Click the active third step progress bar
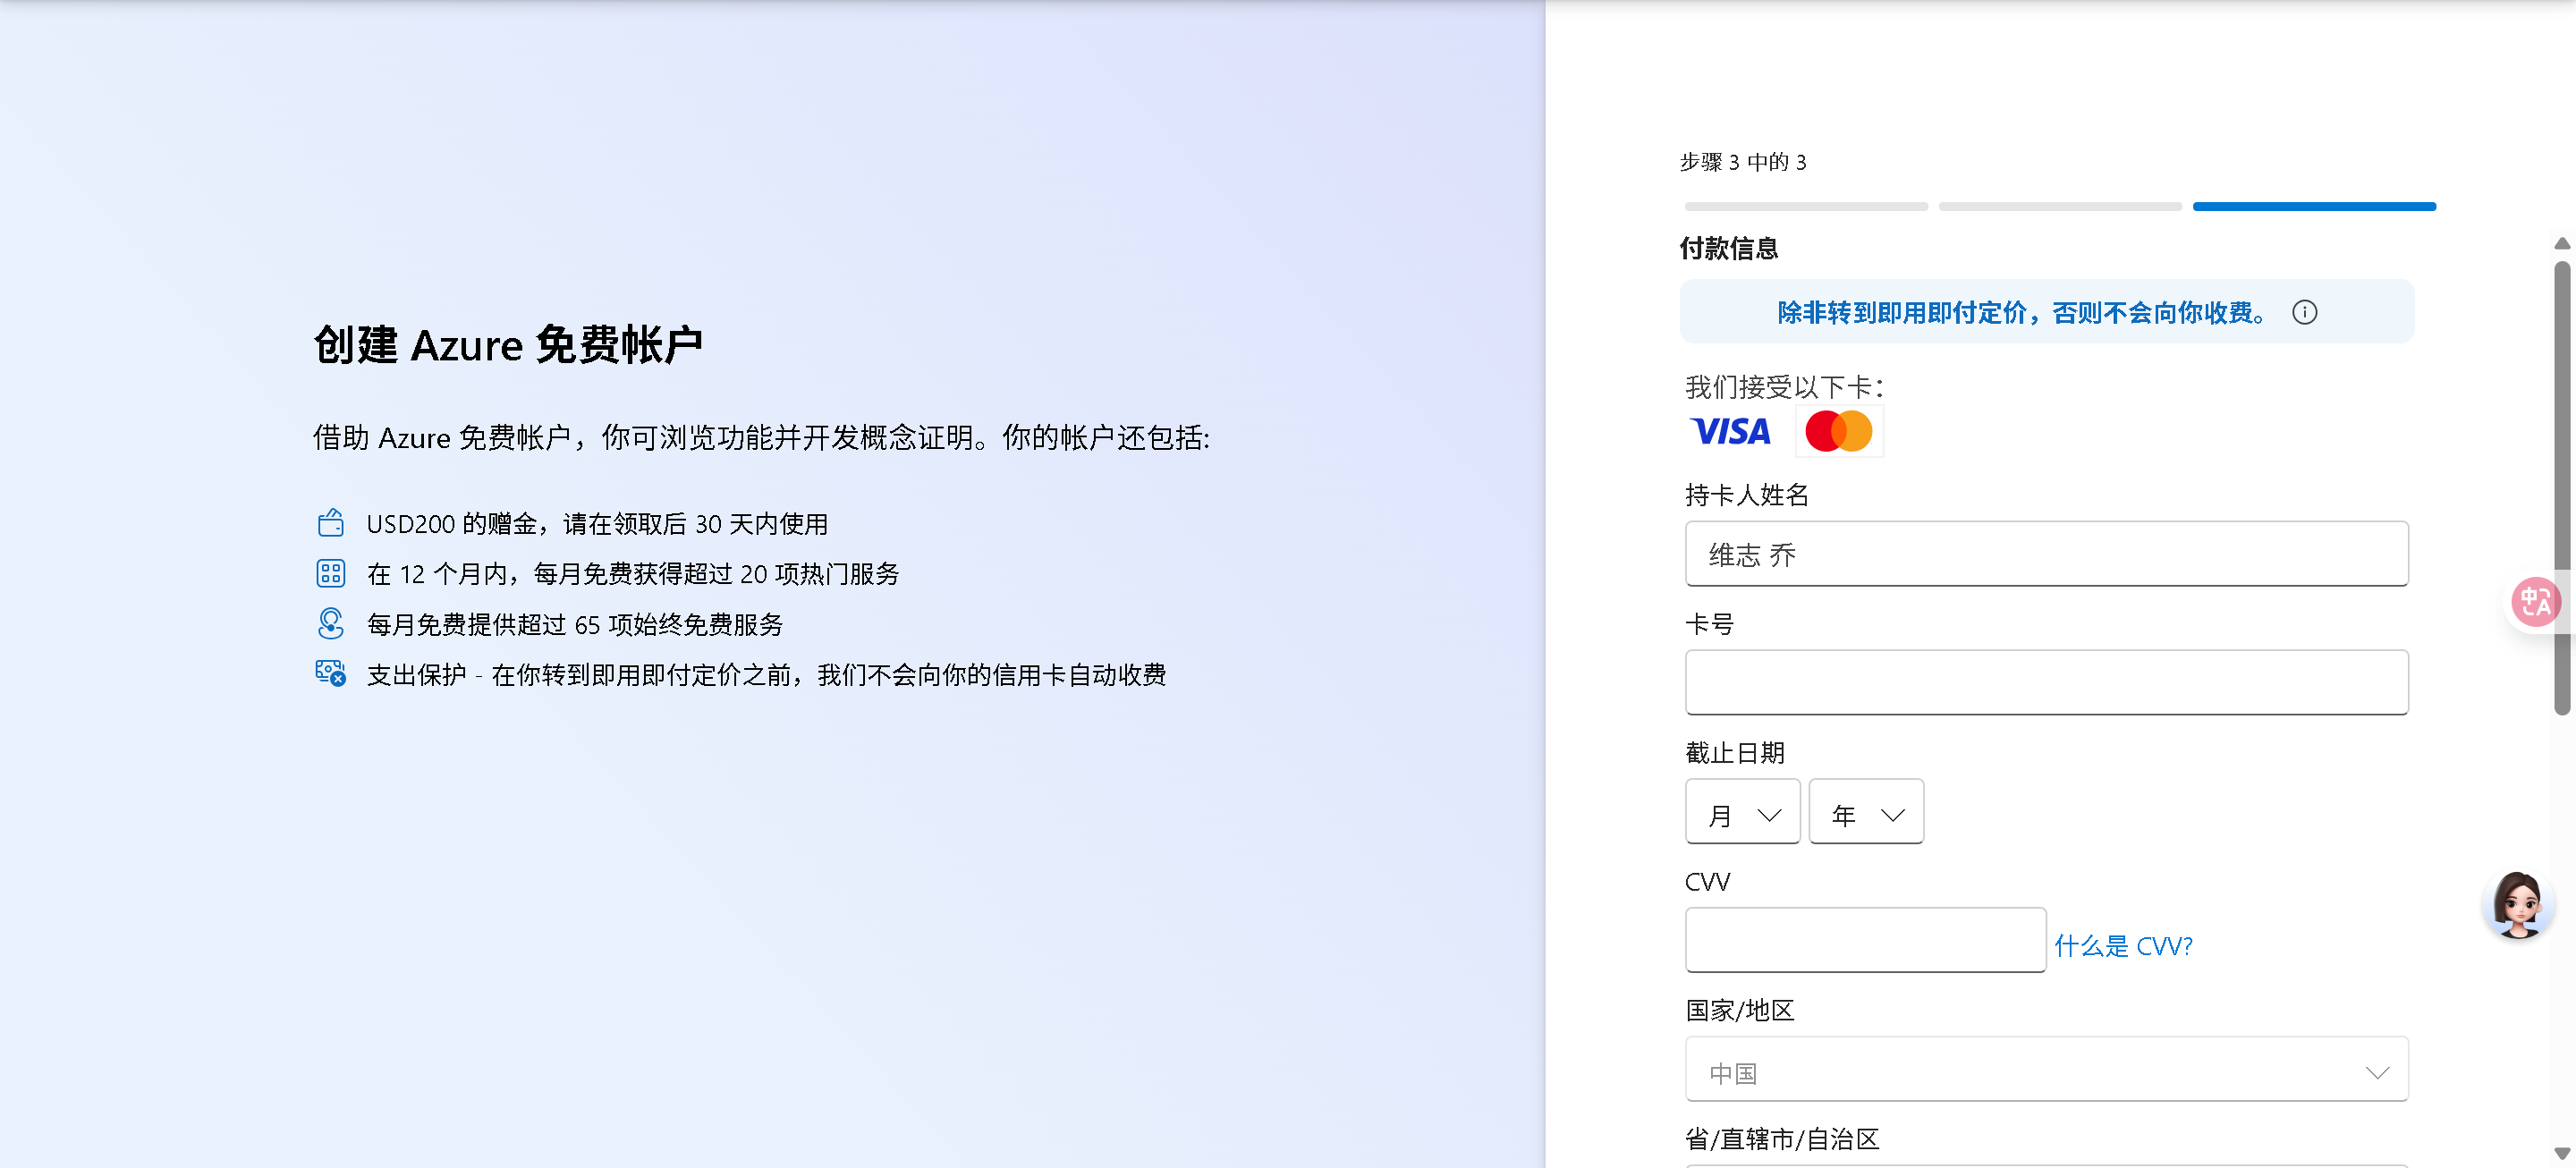The height and width of the screenshot is (1168, 2576). (x=2314, y=207)
